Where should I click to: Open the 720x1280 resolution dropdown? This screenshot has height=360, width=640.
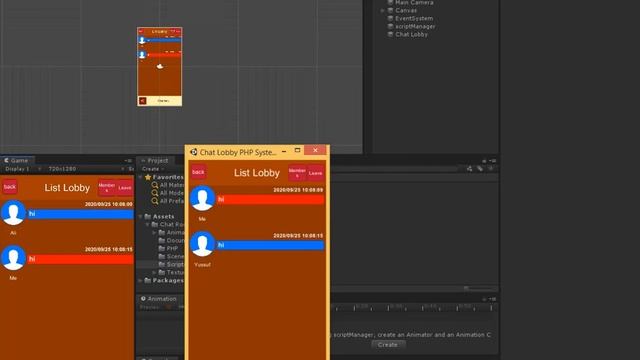coord(87,169)
